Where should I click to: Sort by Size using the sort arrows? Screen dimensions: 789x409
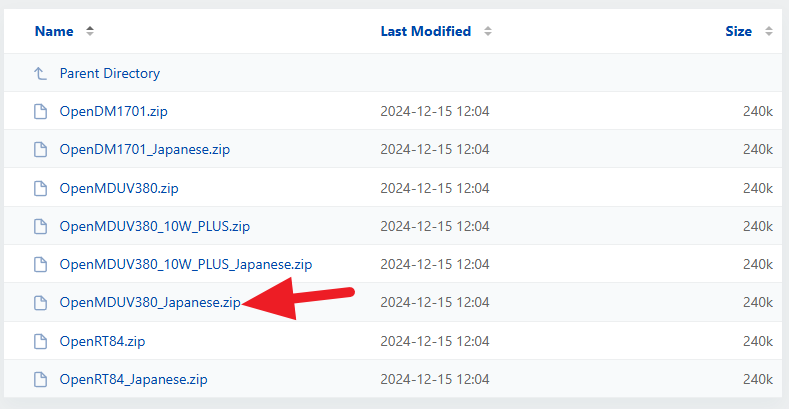tap(768, 31)
